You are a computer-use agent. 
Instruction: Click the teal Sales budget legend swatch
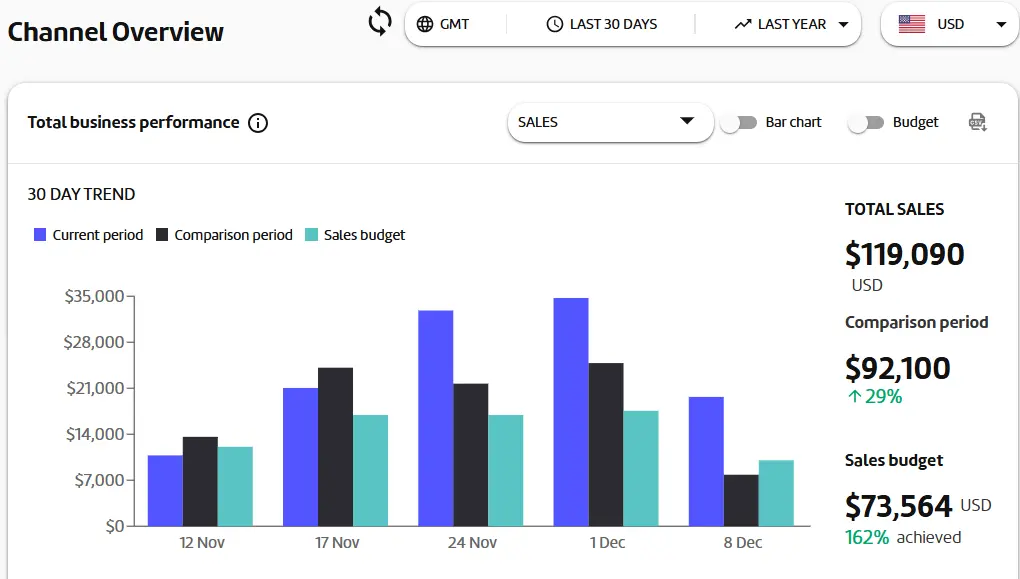pyautogui.click(x=312, y=235)
